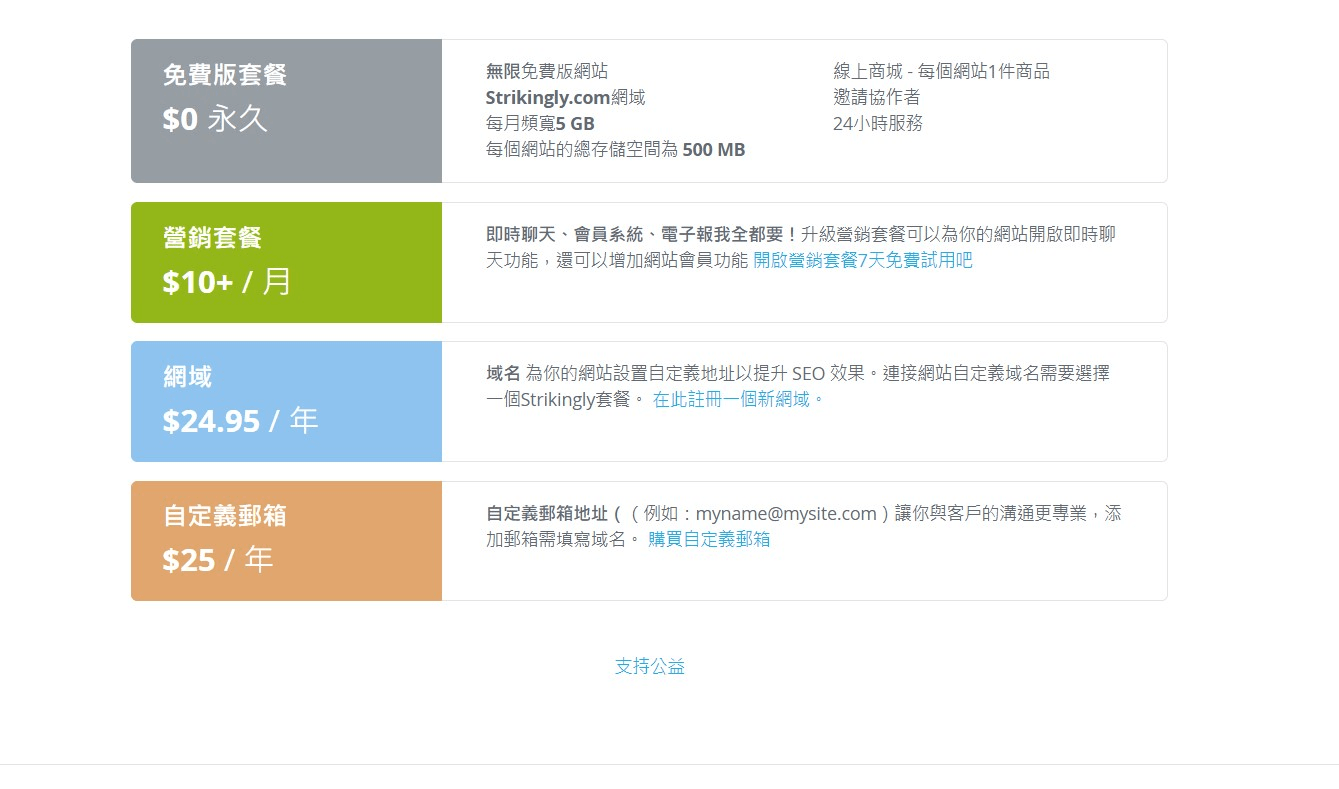The height and width of the screenshot is (789, 1339).
Task: Select the gray 免費版套餐 plan card
Action: 286,111
